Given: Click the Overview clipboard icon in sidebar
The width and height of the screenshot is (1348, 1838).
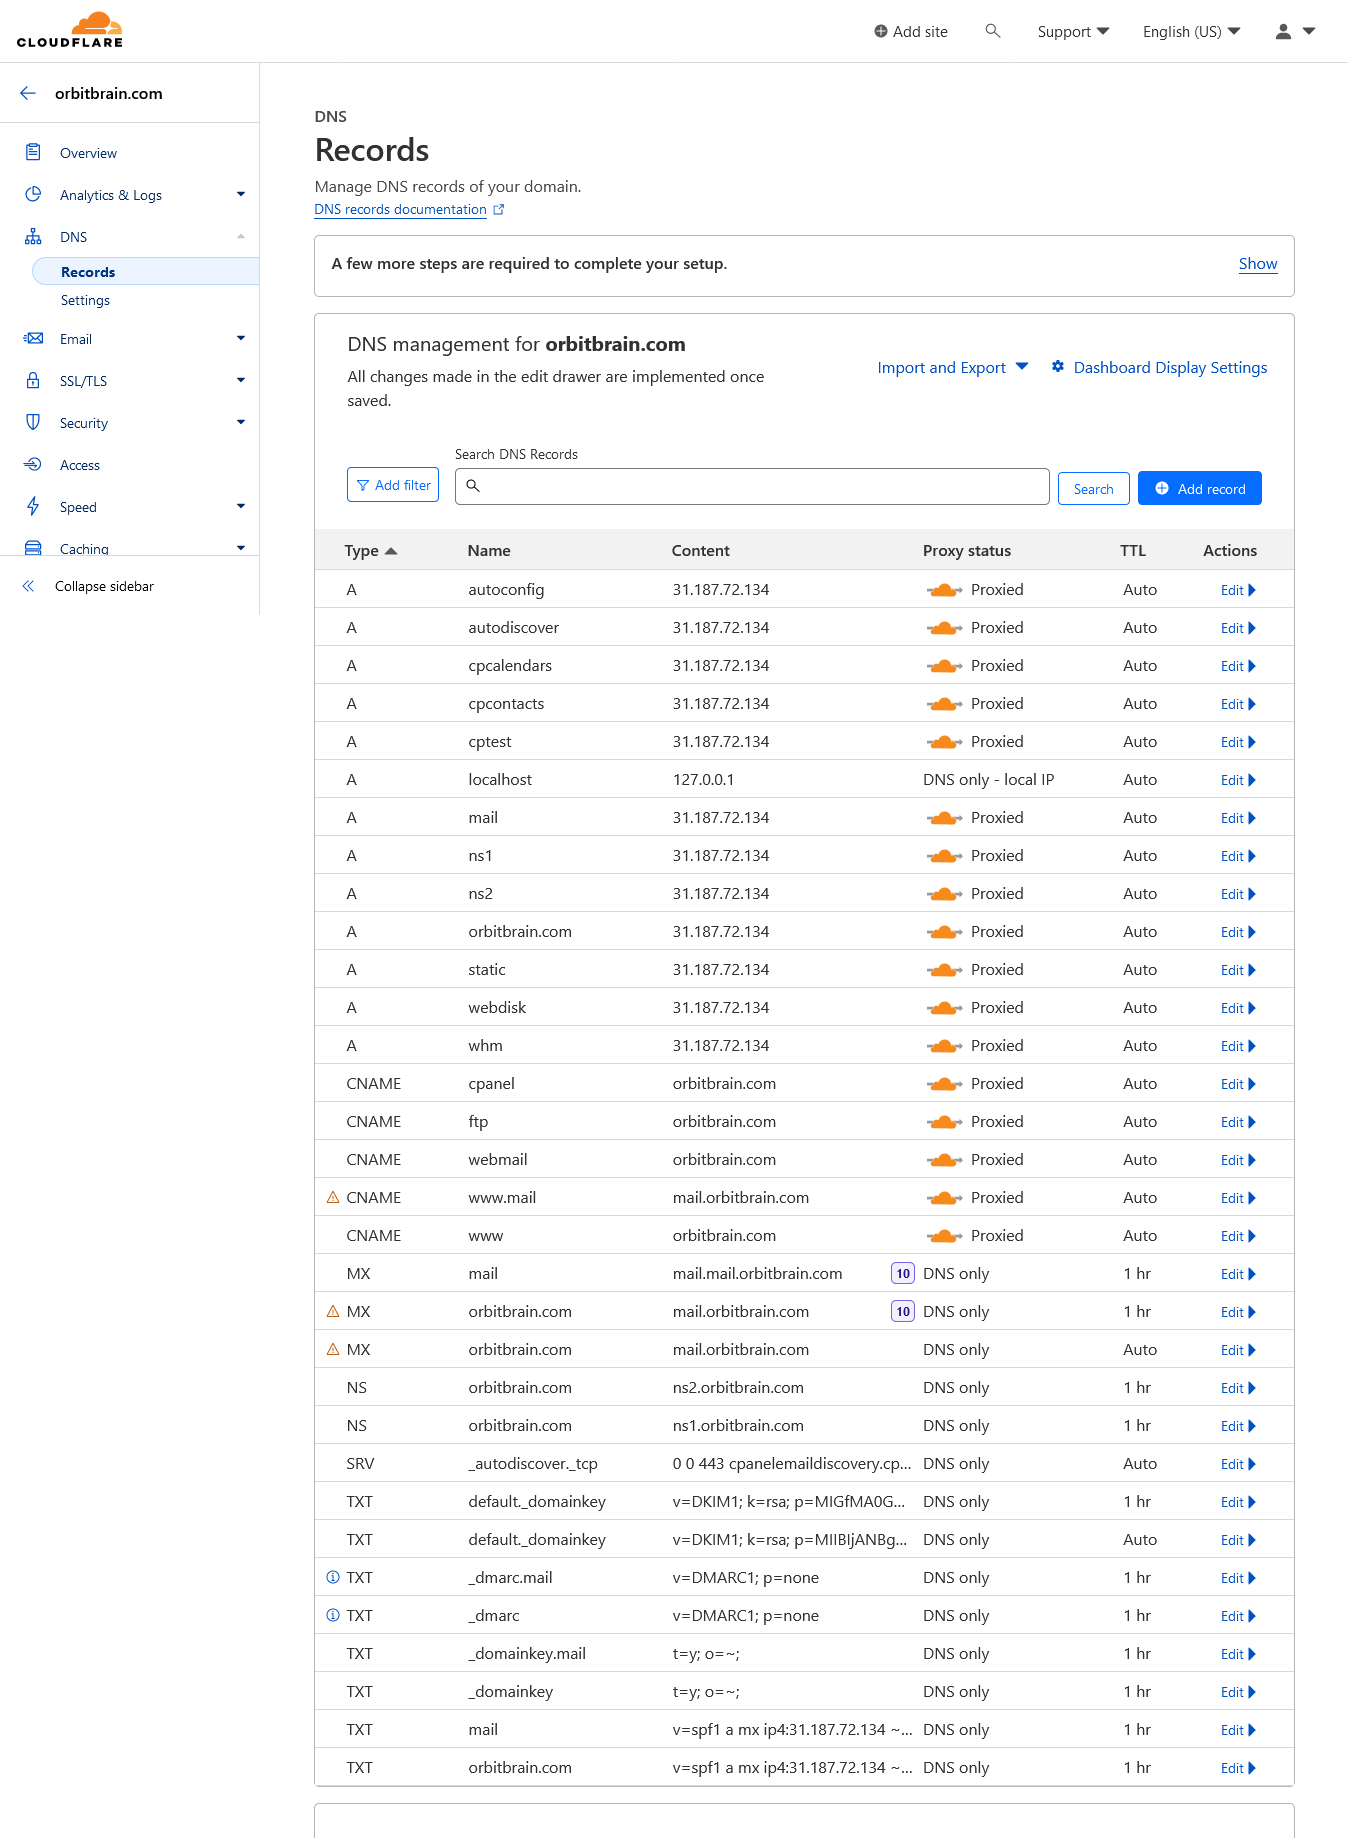Looking at the screenshot, I should pos(33,152).
